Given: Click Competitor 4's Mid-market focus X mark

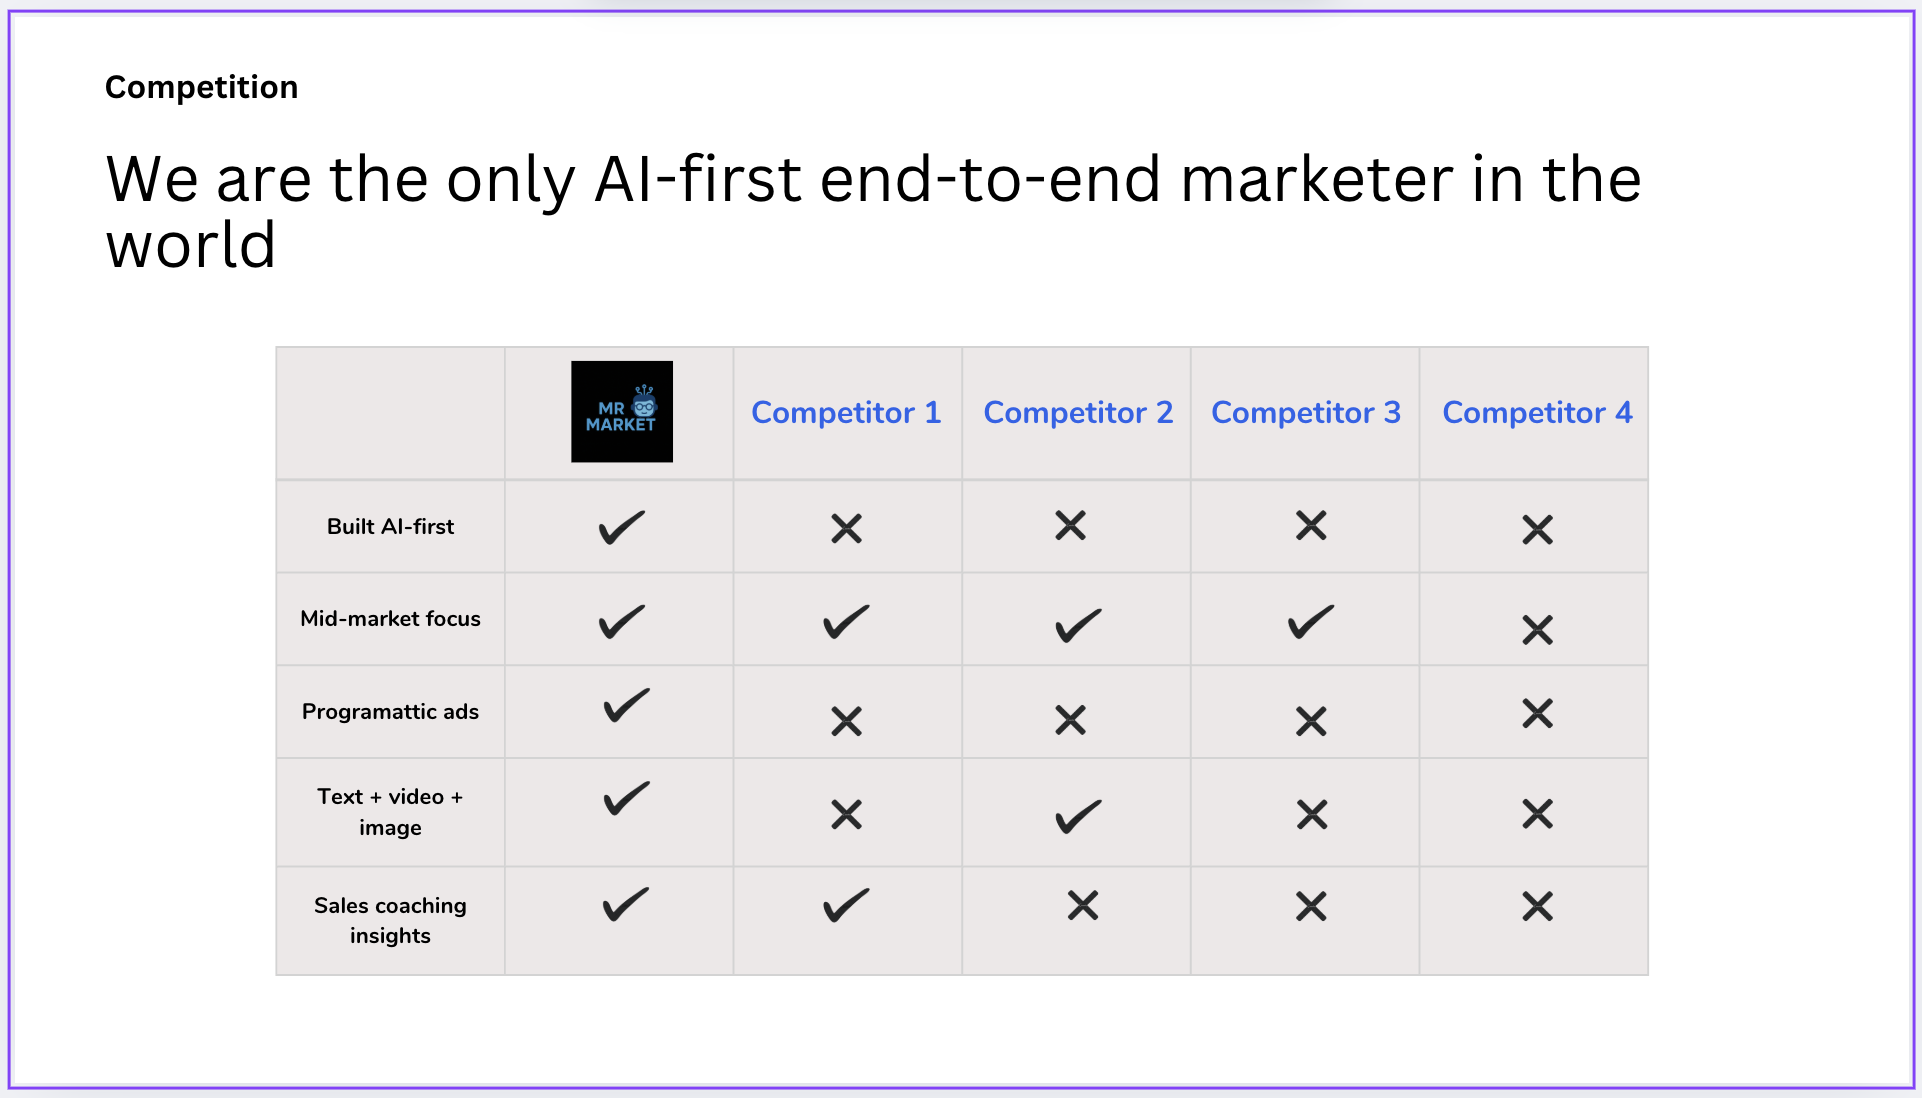Looking at the screenshot, I should (x=1537, y=629).
